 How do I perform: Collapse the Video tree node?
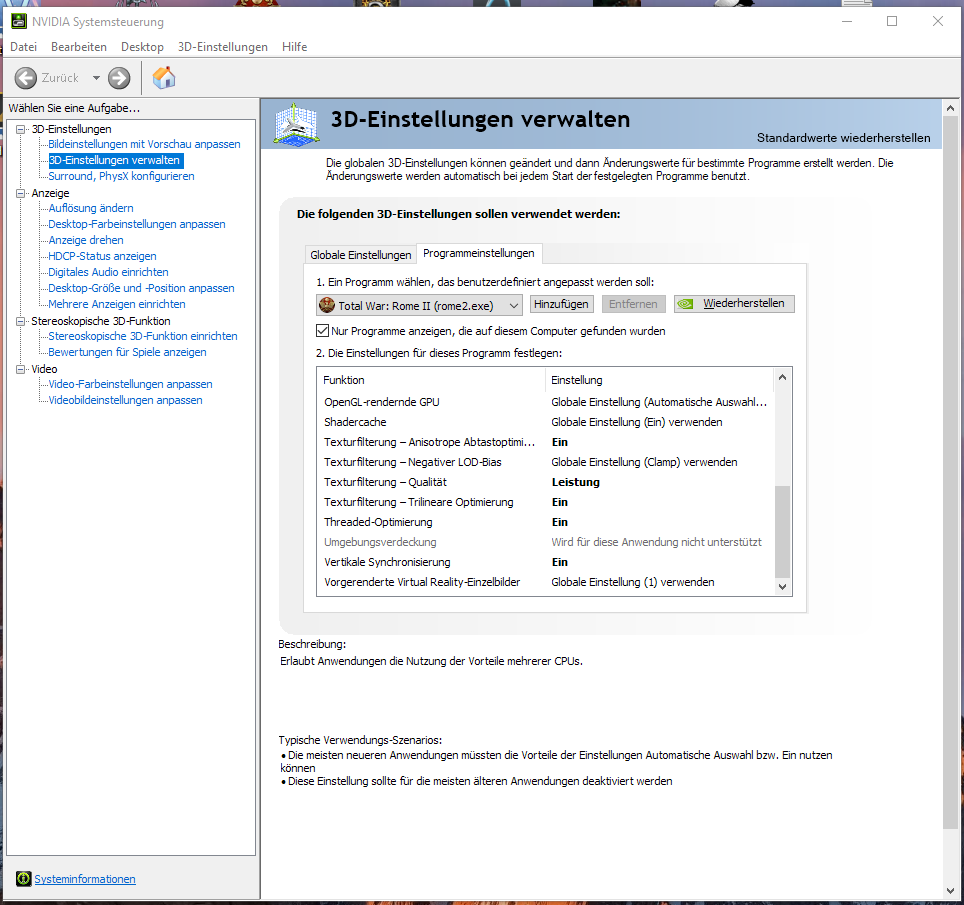tap(20, 369)
